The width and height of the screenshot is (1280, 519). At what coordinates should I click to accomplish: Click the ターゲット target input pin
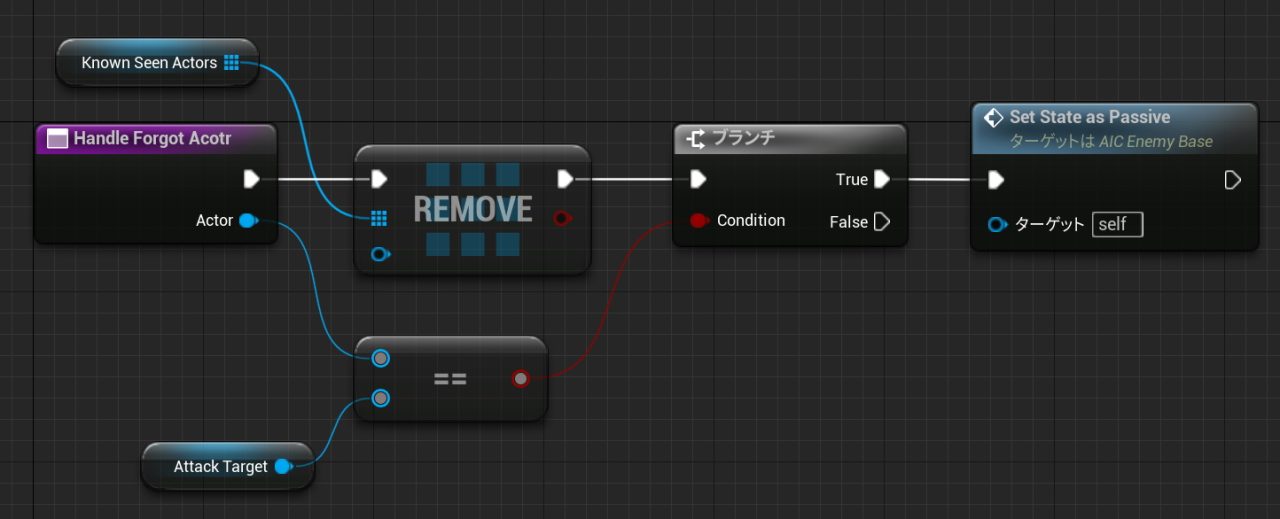coord(997,224)
